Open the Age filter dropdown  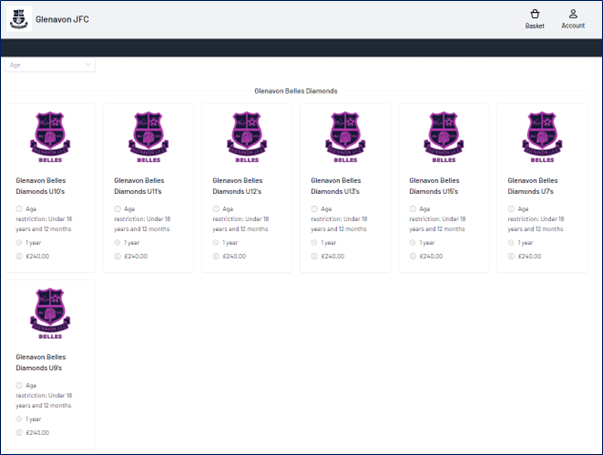click(x=50, y=65)
